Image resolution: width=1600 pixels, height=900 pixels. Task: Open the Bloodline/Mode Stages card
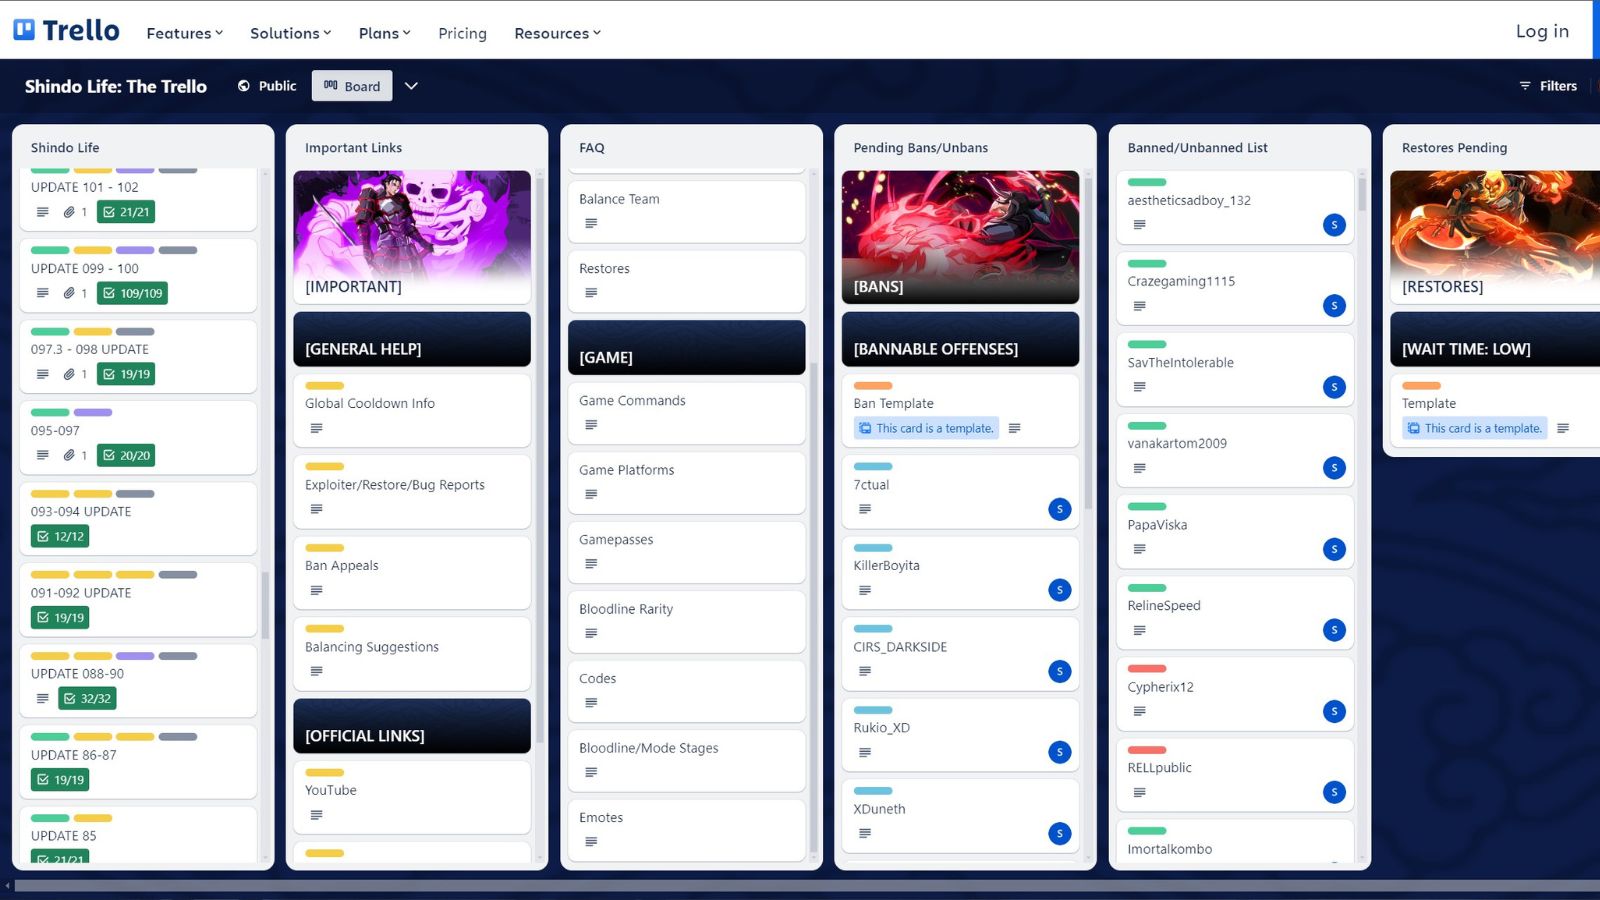coord(686,761)
